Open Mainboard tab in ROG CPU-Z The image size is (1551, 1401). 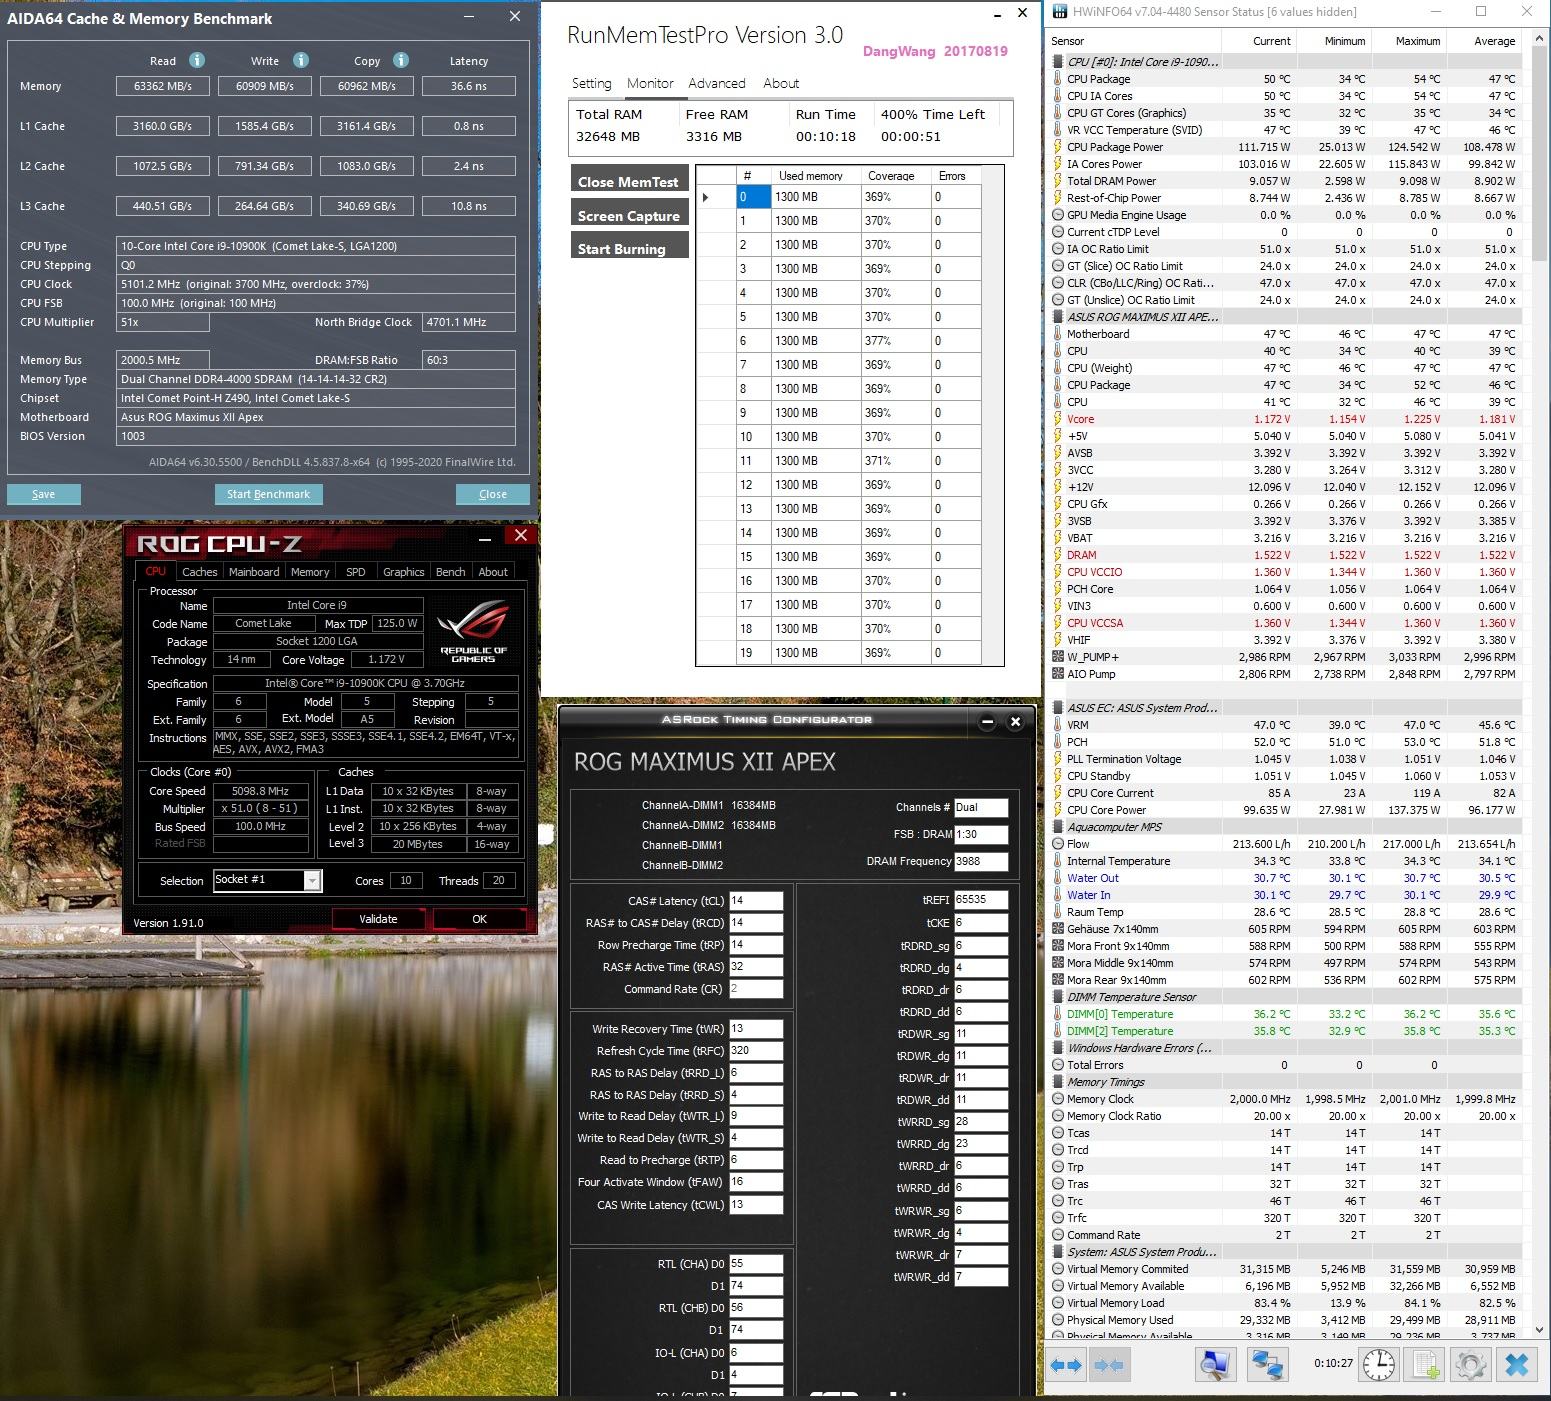(254, 572)
